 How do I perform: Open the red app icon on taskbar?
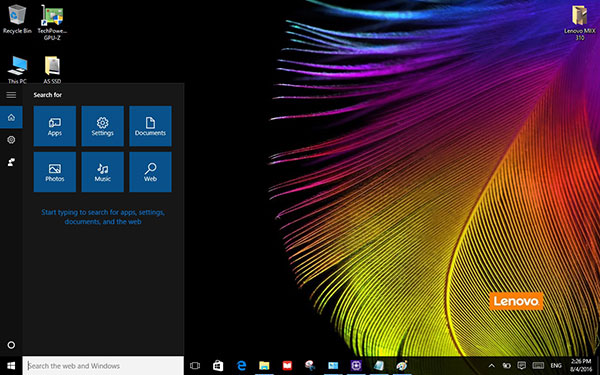pyautogui.click(x=287, y=366)
